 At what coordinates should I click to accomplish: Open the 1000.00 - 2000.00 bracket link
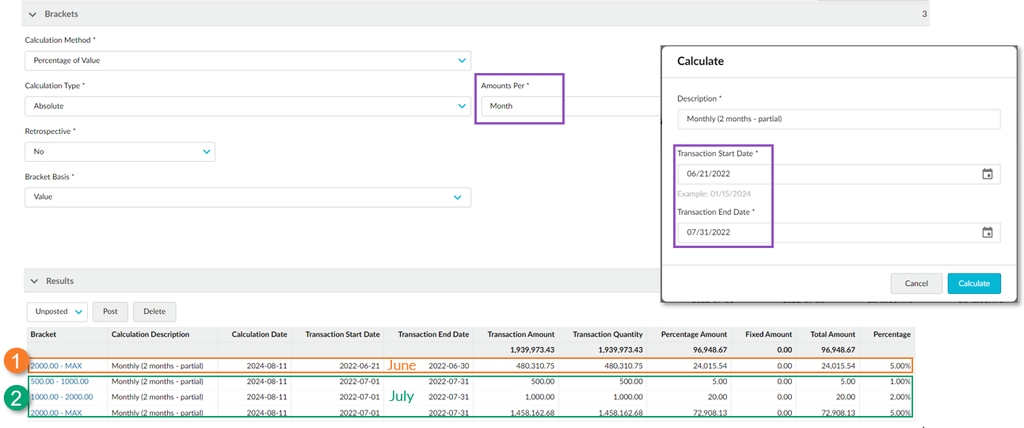tap(60, 397)
